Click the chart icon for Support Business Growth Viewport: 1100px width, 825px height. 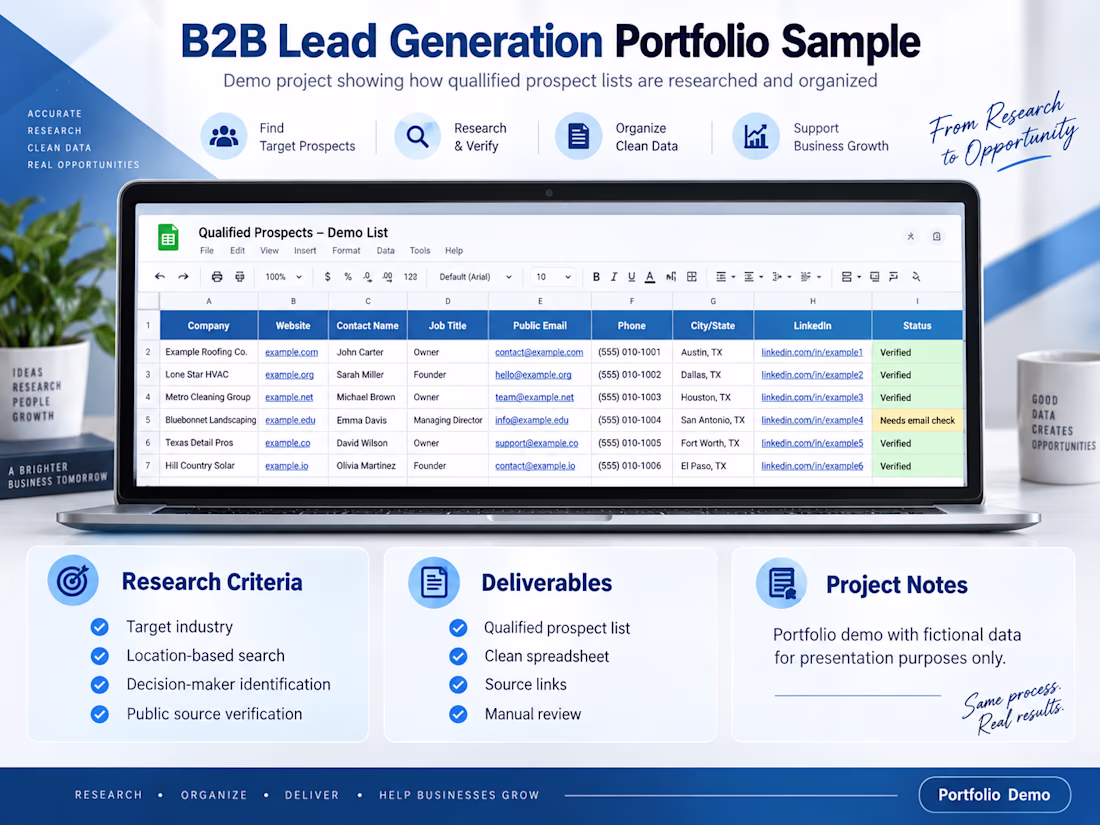(x=756, y=136)
